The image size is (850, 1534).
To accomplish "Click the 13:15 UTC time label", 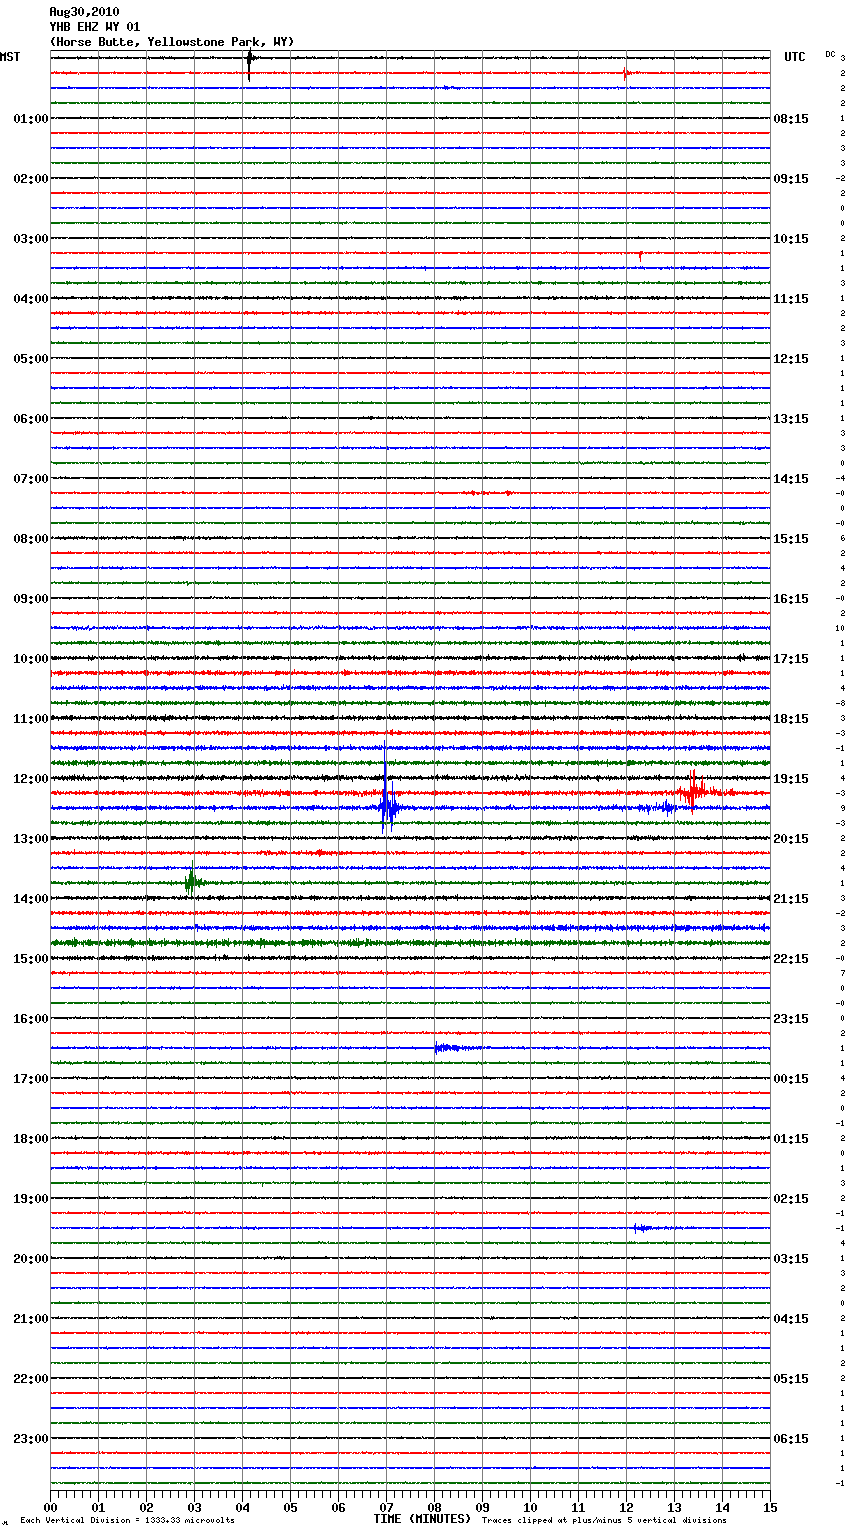I will click(791, 419).
